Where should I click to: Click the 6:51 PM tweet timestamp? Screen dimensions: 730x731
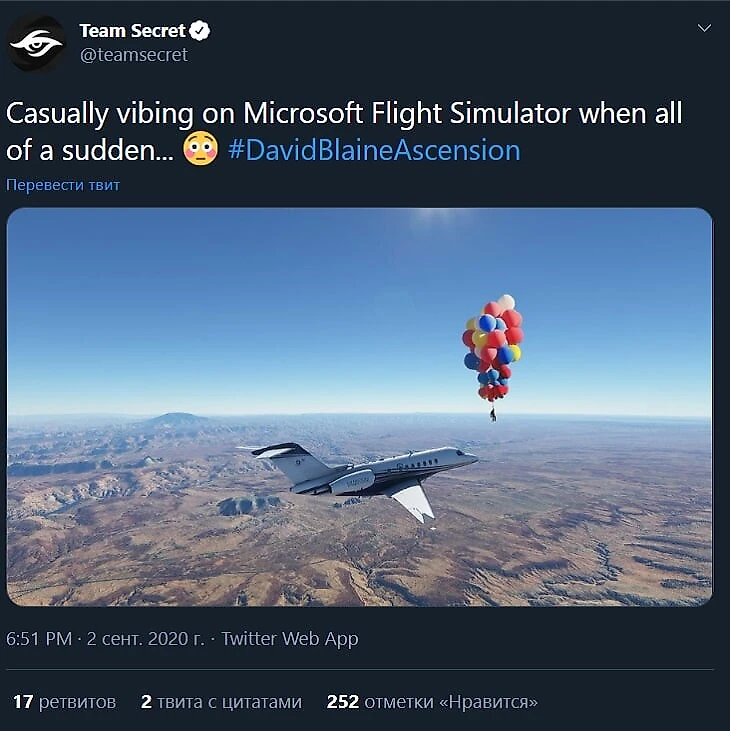point(39,638)
